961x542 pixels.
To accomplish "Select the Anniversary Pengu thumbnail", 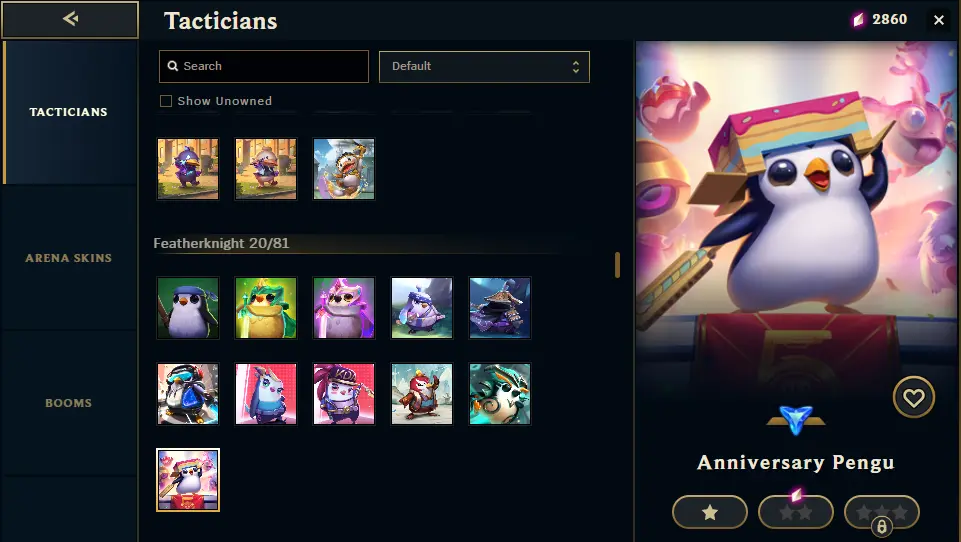I will pyautogui.click(x=188, y=479).
